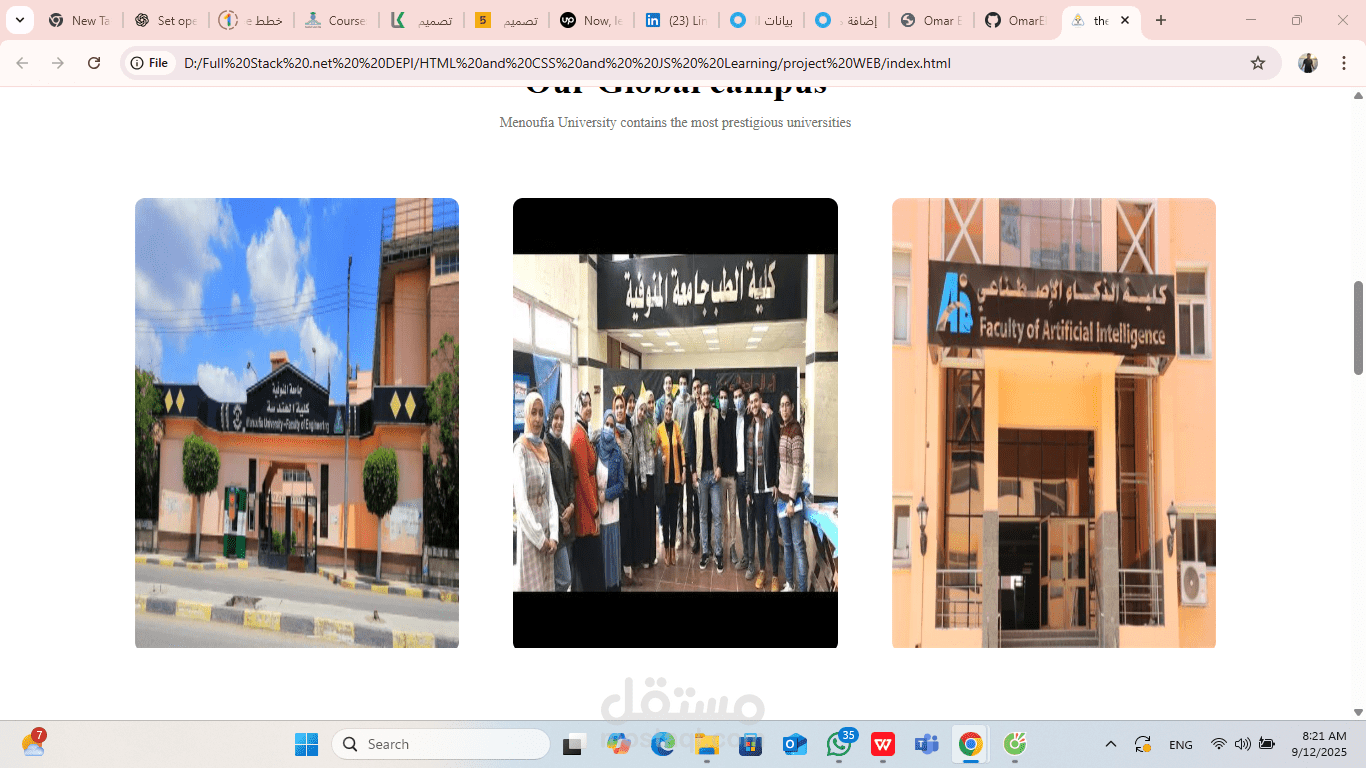Check battery status in tray
This screenshot has height=768, width=1366.
click(x=1266, y=744)
